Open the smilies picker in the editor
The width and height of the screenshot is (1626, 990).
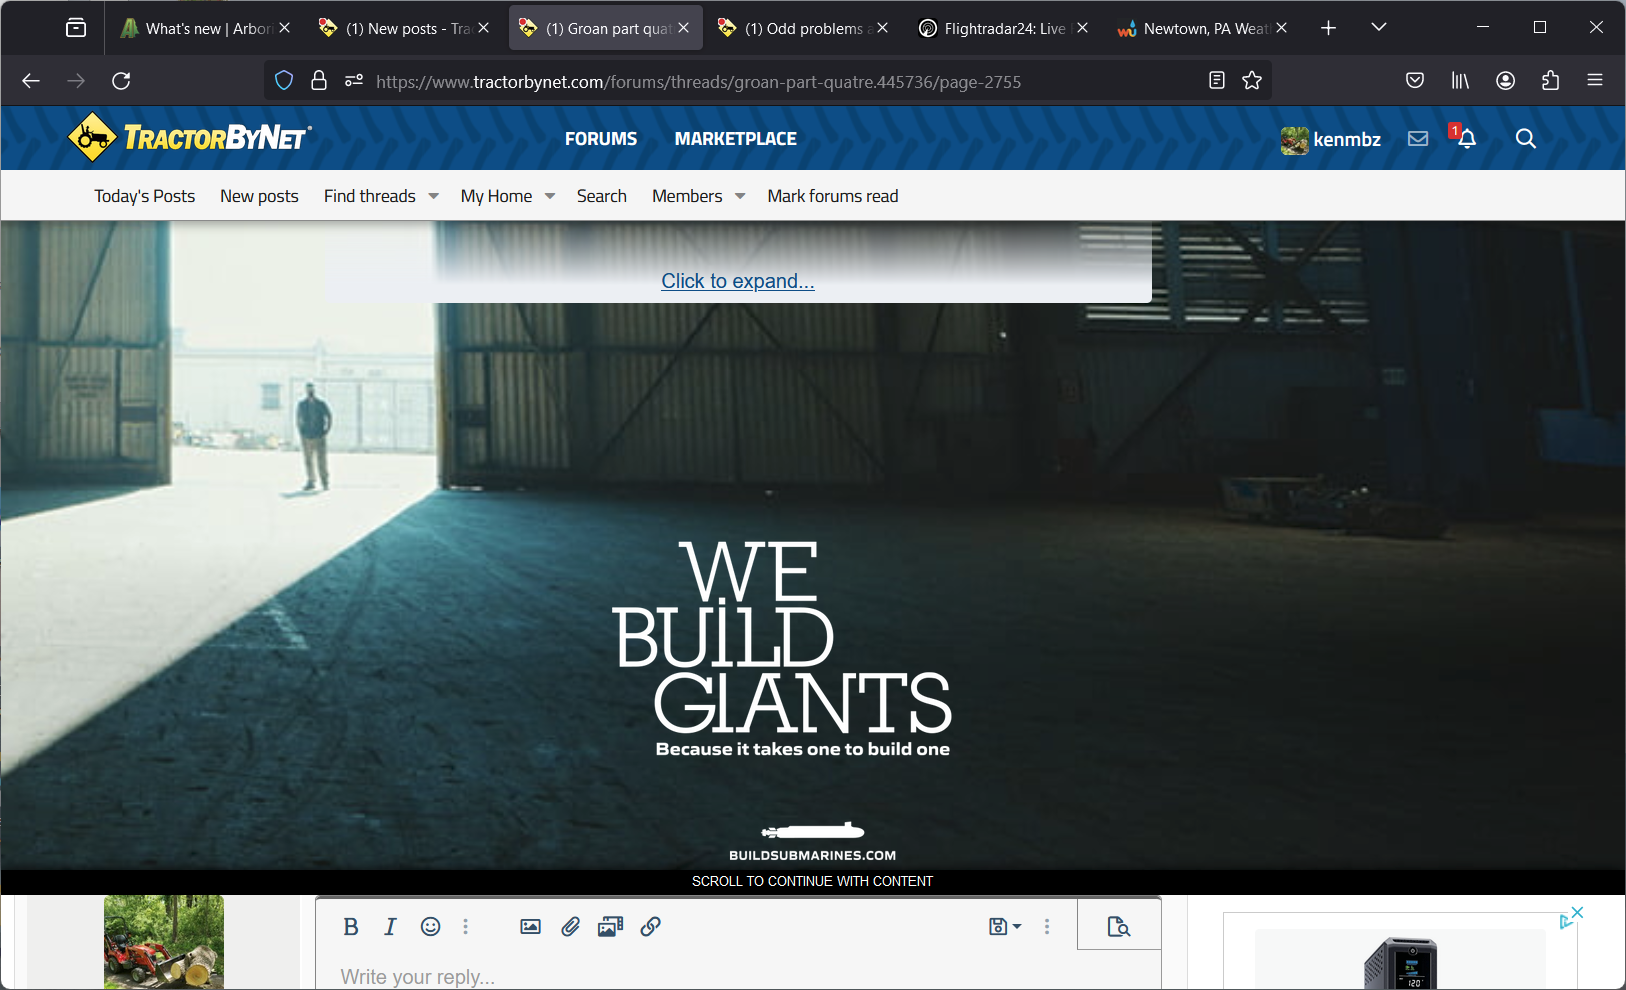(x=430, y=927)
